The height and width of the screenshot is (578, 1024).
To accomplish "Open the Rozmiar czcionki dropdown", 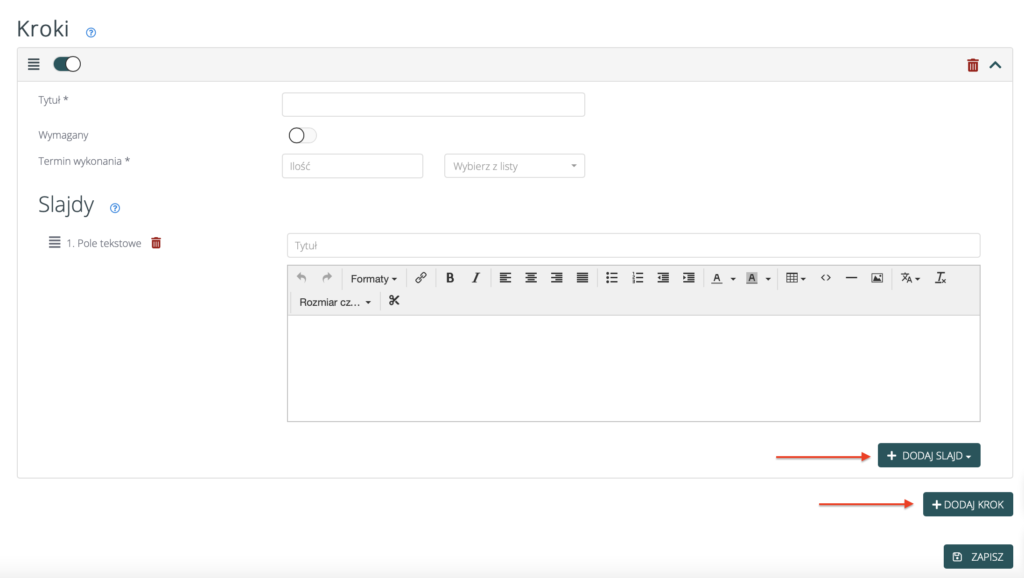I will (335, 302).
